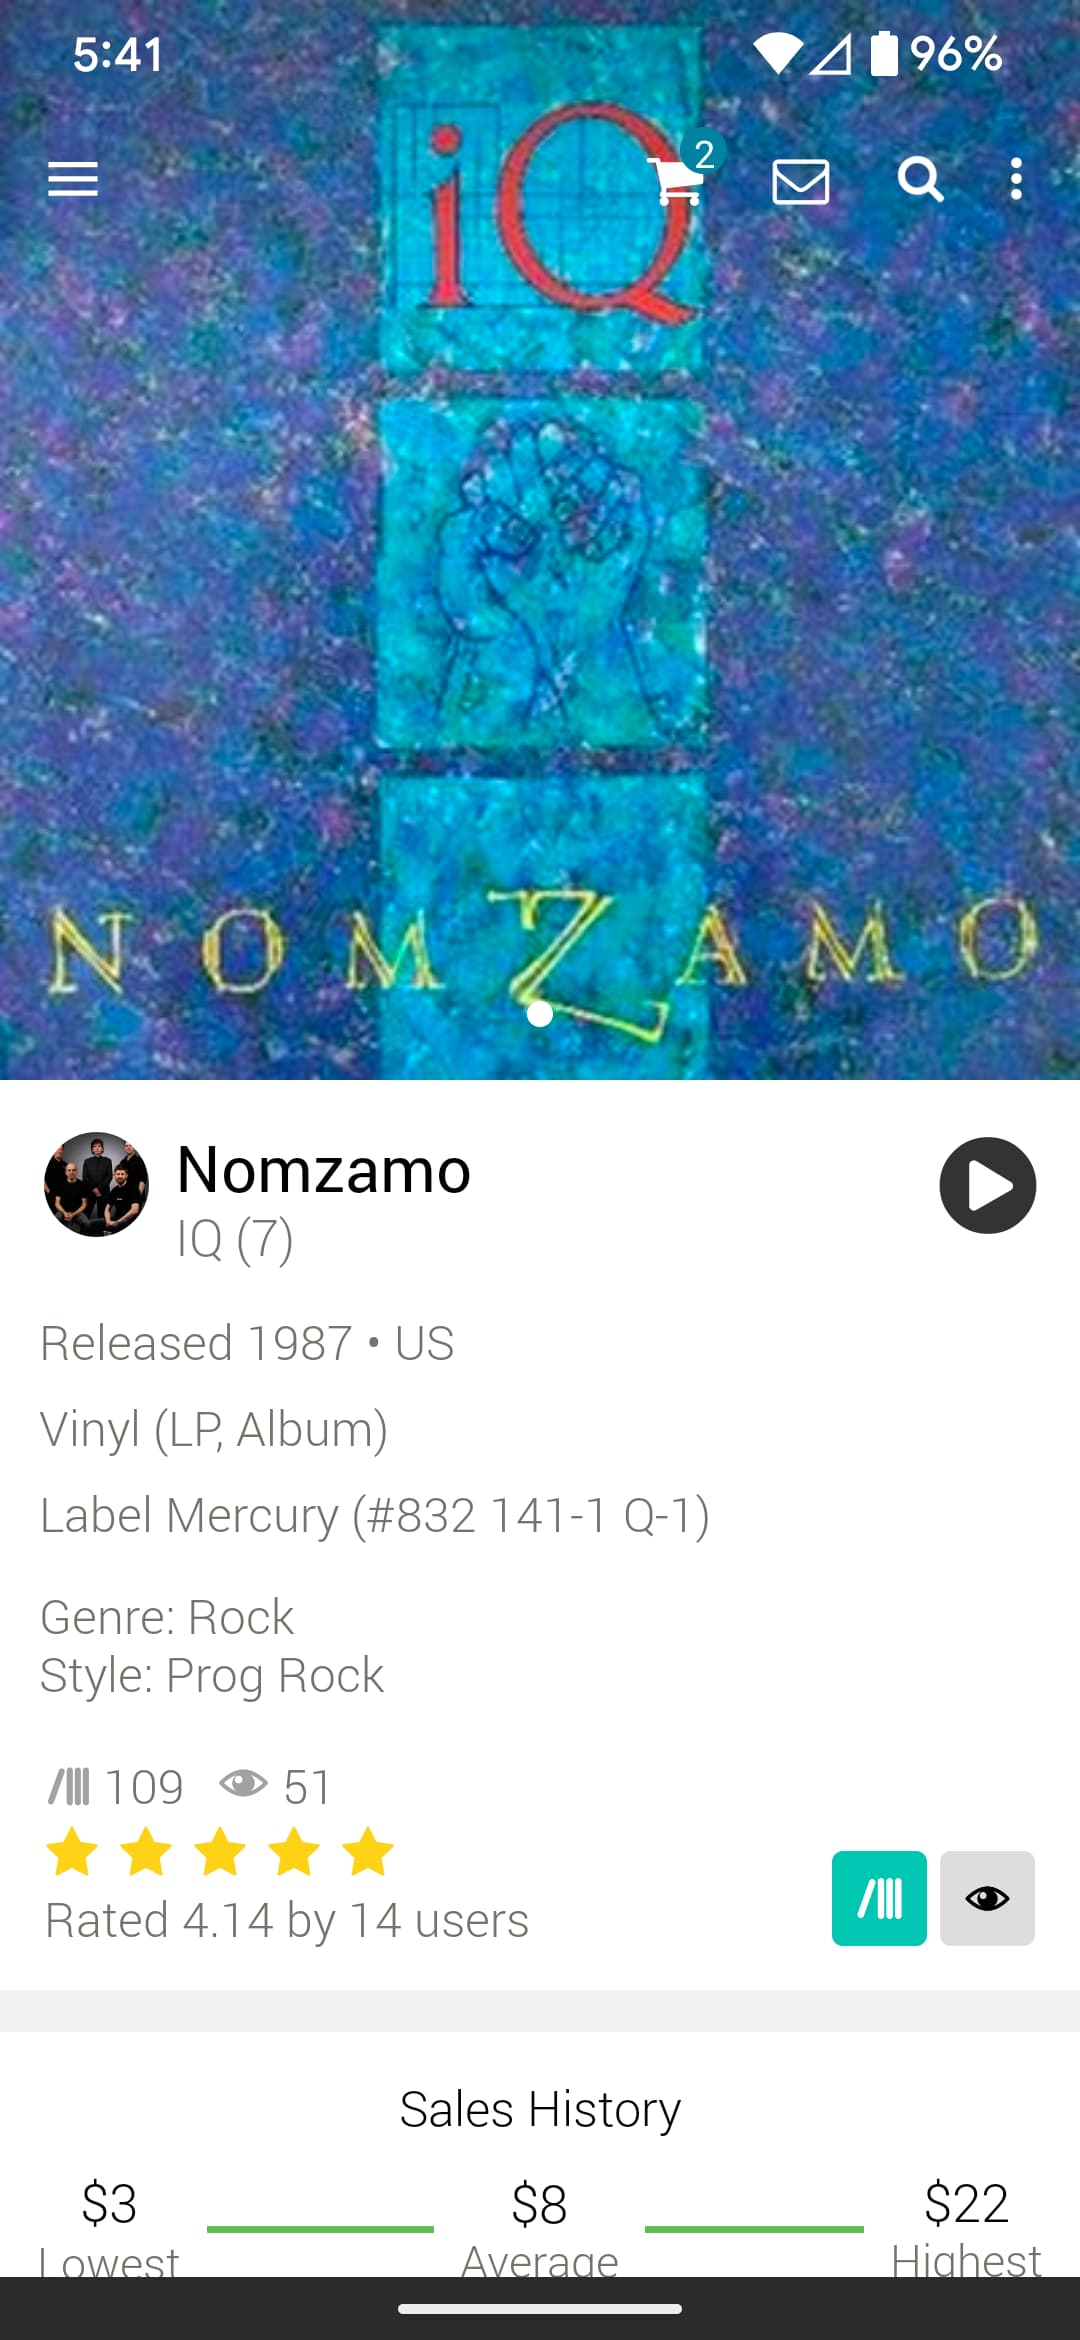This screenshot has width=1080, height=2340.
Task: Toggle the wantlist eye button
Action: point(987,1898)
